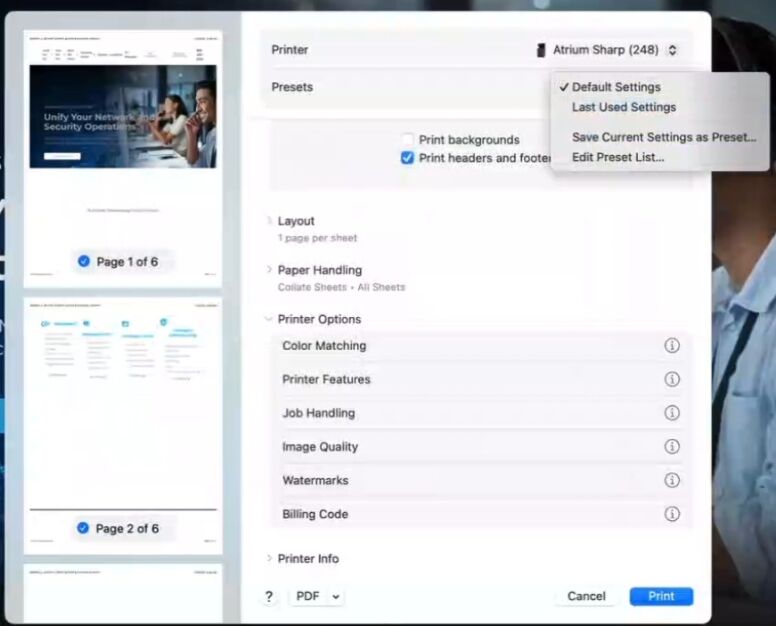Enable the Print backgrounds checkbox

pos(407,140)
